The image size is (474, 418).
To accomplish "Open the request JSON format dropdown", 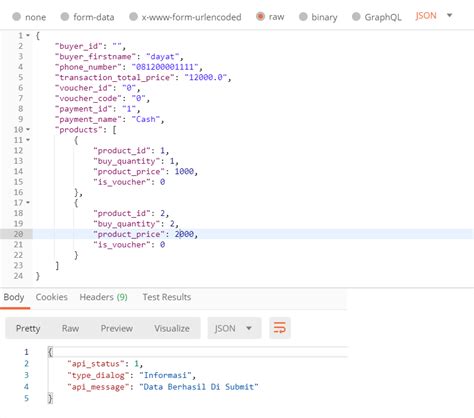I will [433, 16].
